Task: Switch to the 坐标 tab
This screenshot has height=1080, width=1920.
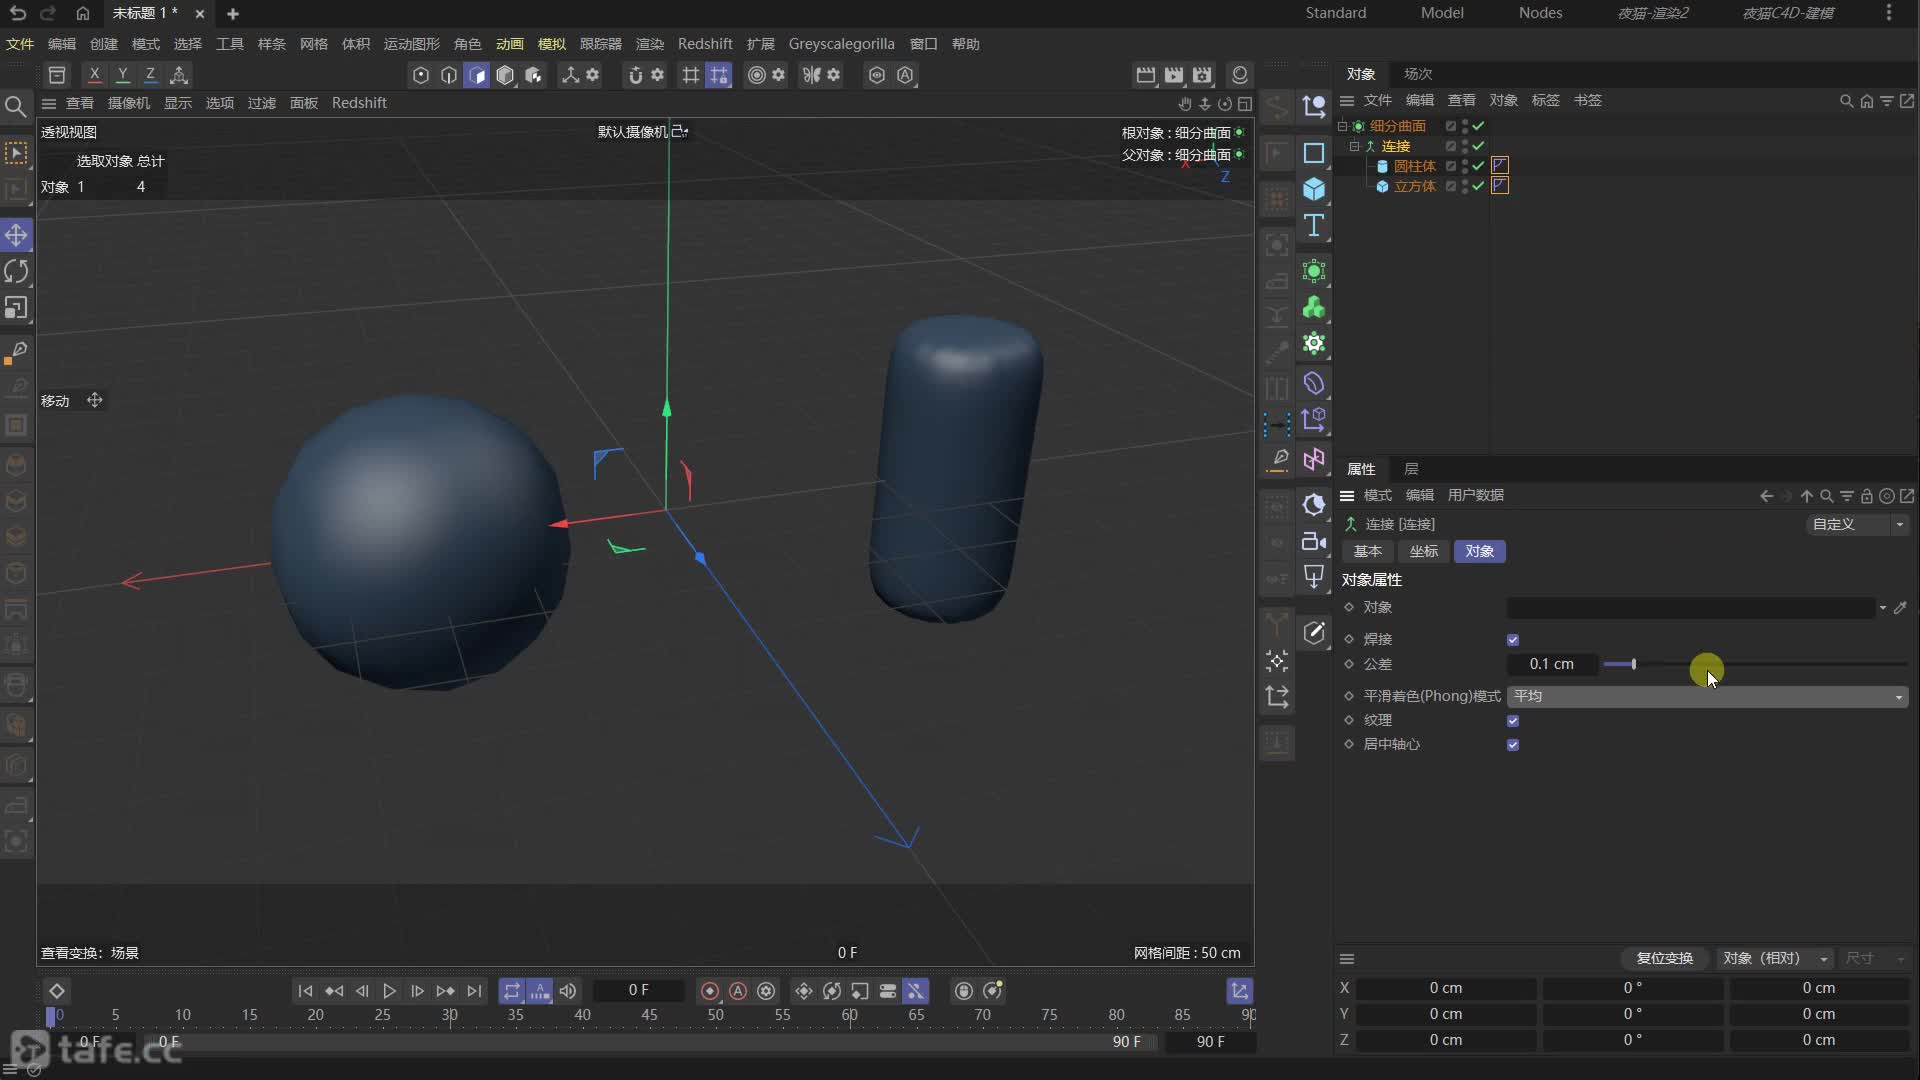Action: (1424, 552)
